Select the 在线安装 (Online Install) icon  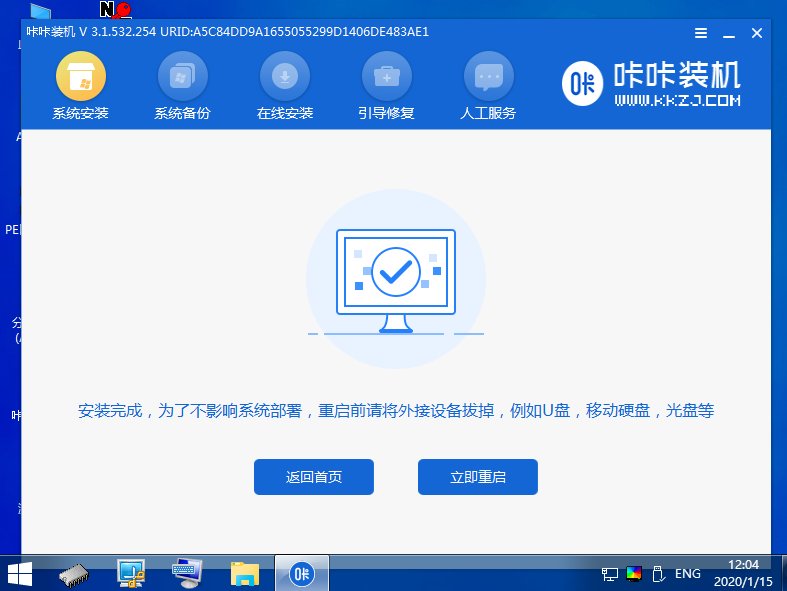click(x=285, y=86)
